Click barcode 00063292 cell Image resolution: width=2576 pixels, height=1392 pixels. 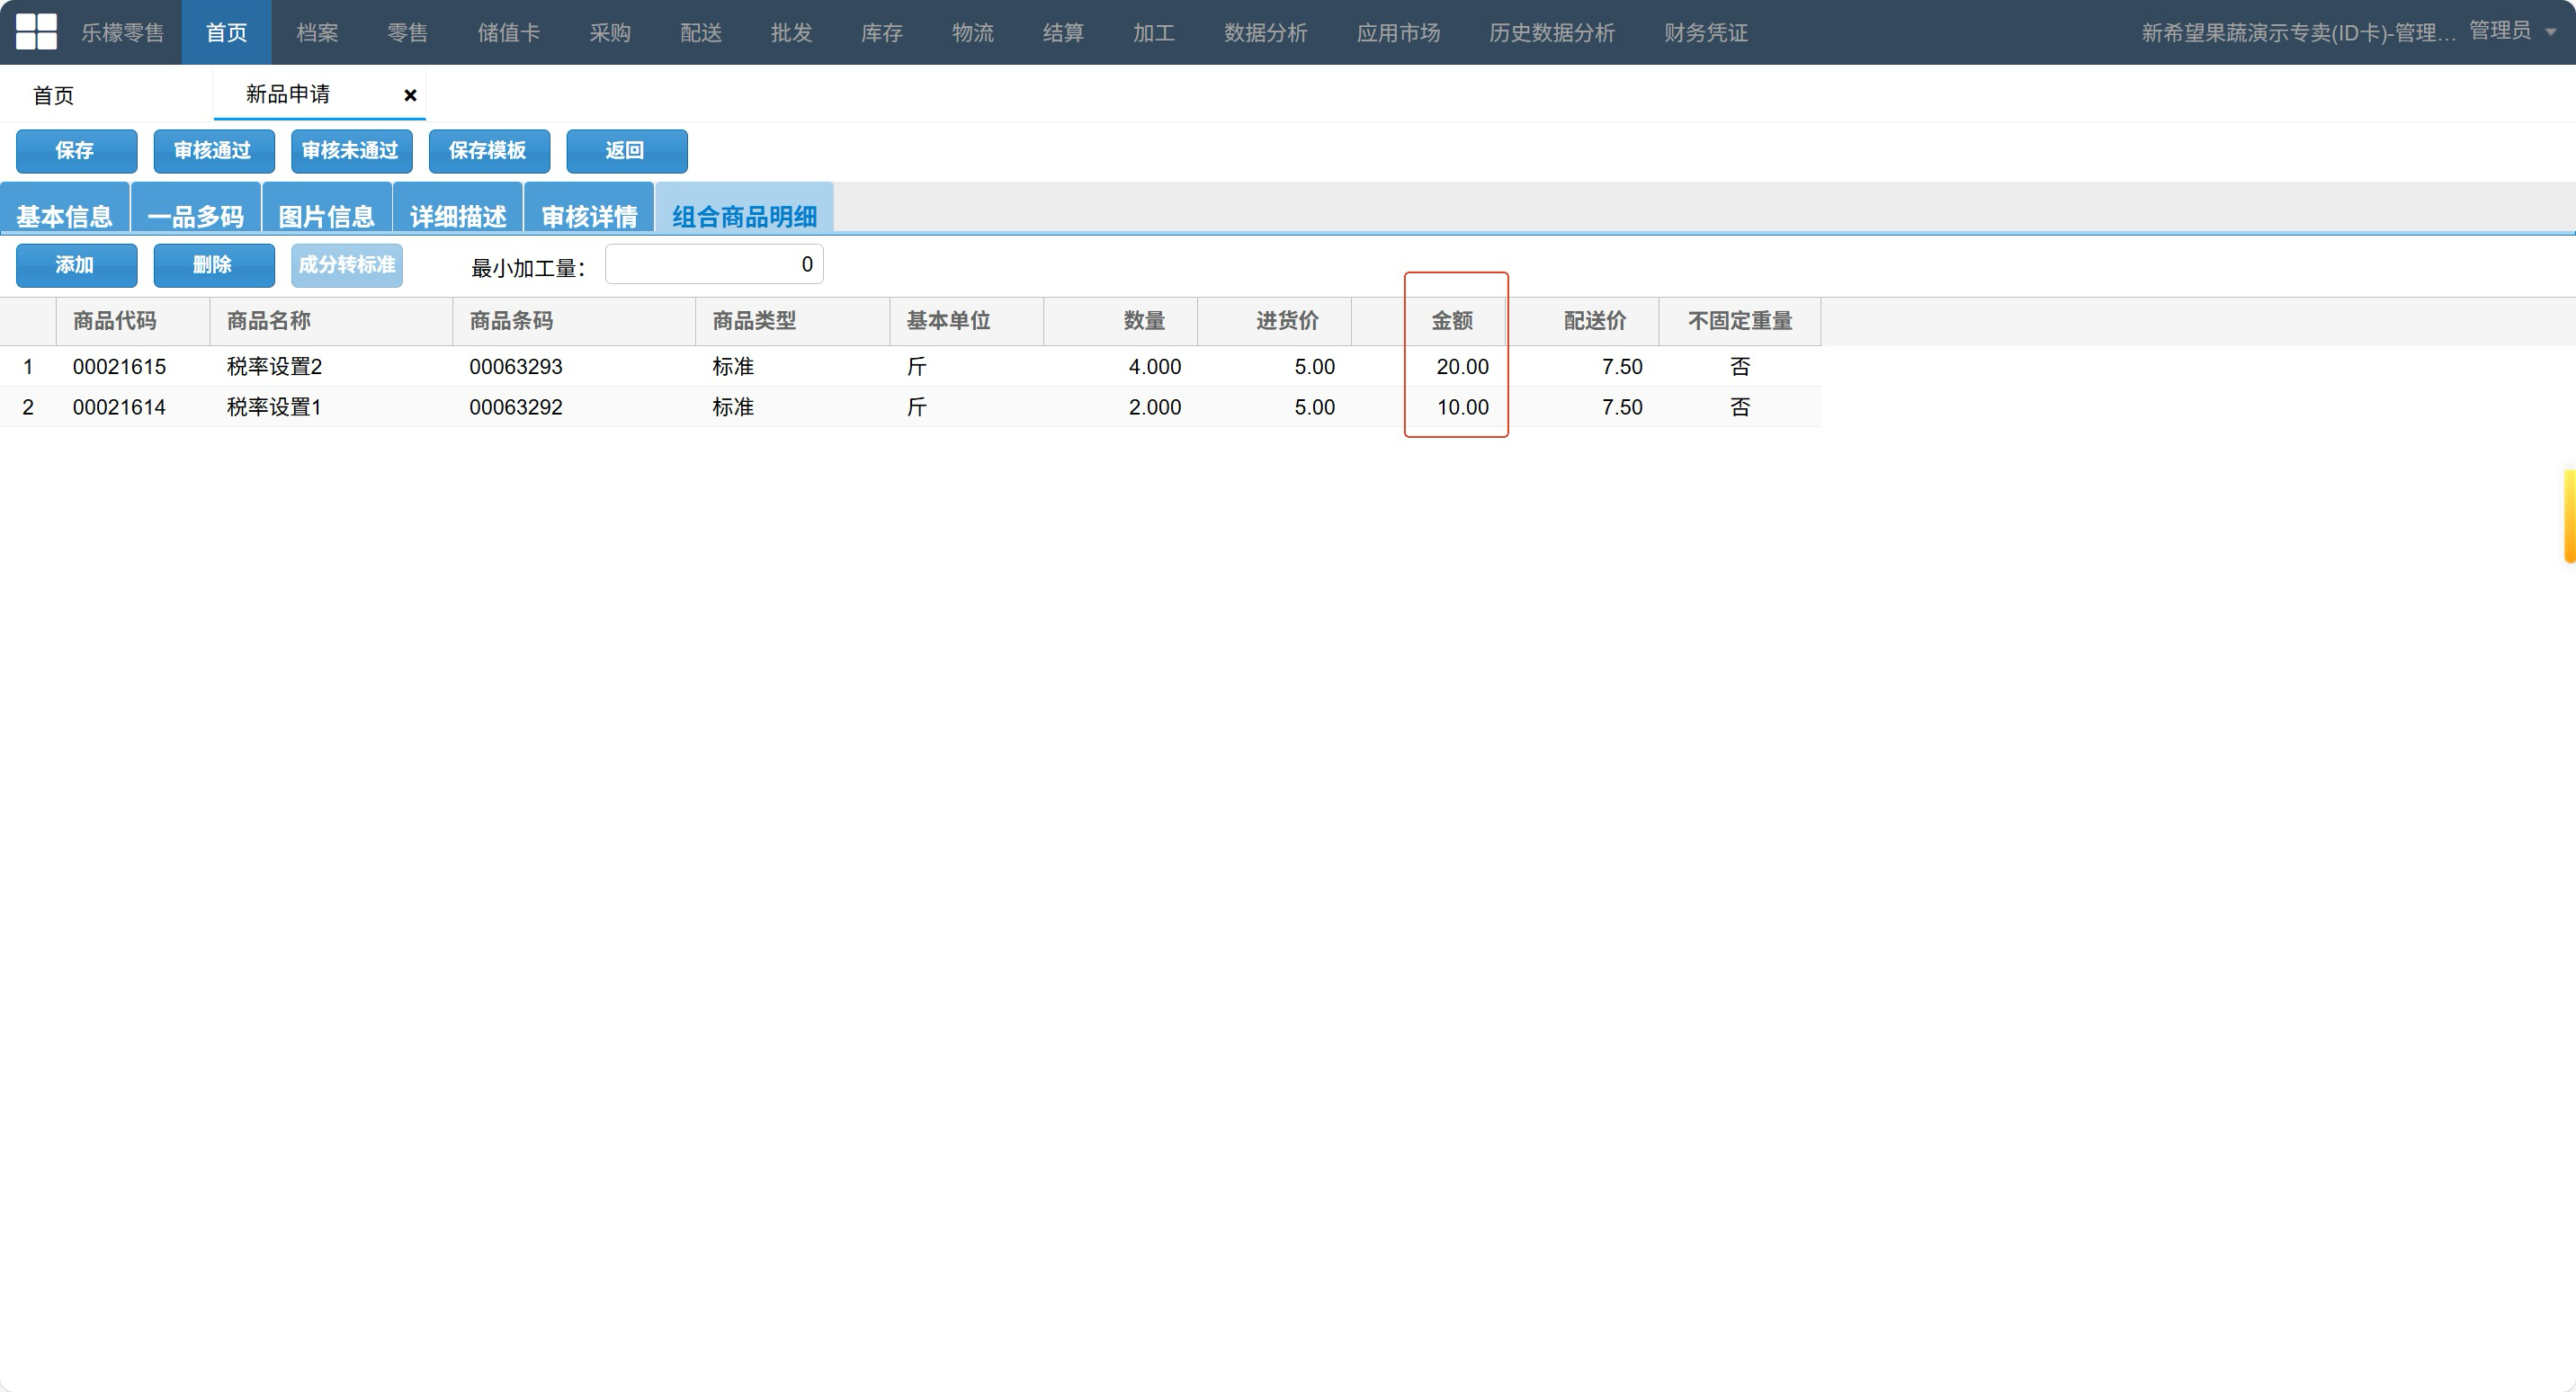click(574, 407)
